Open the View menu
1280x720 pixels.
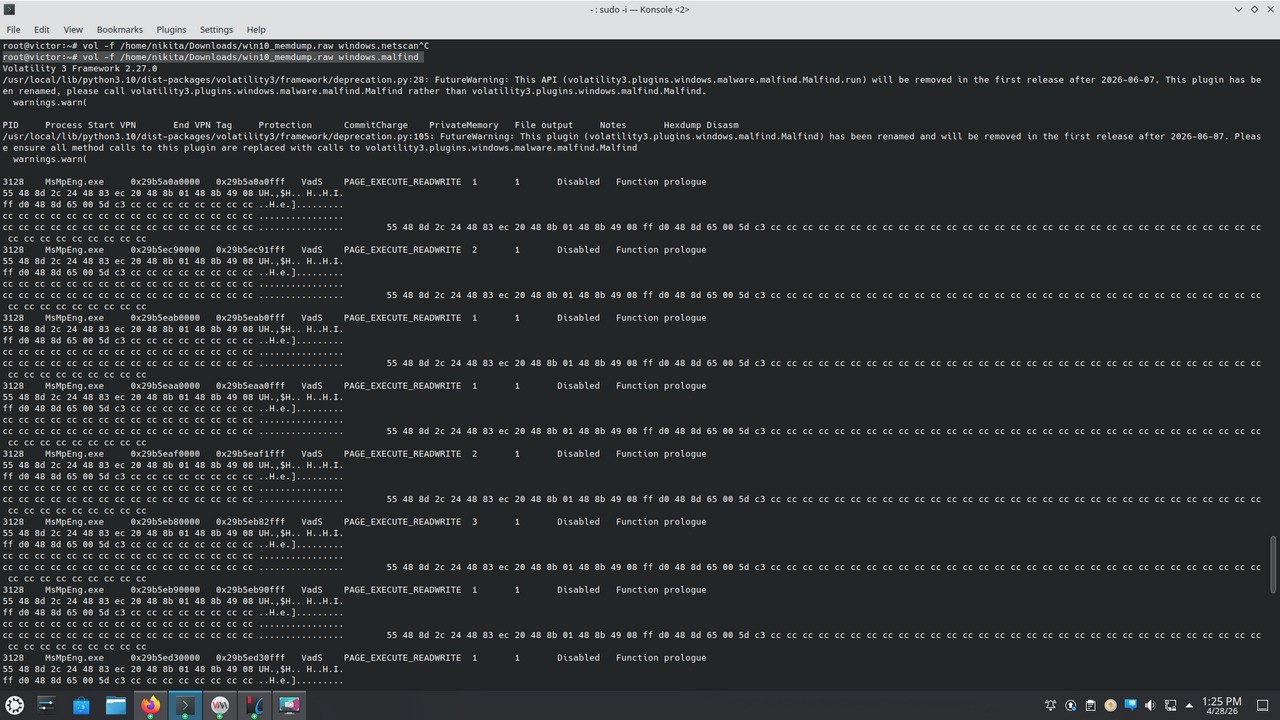coord(73,30)
